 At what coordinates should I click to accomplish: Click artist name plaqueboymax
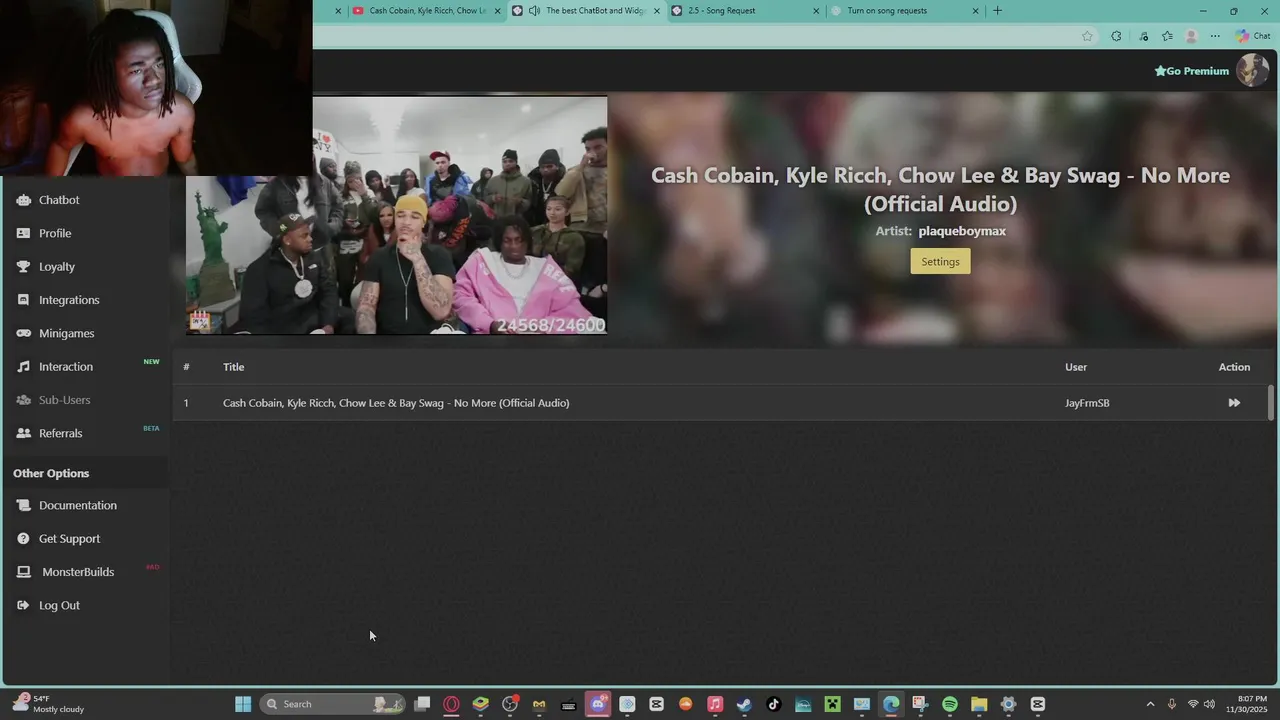coord(962,231)
